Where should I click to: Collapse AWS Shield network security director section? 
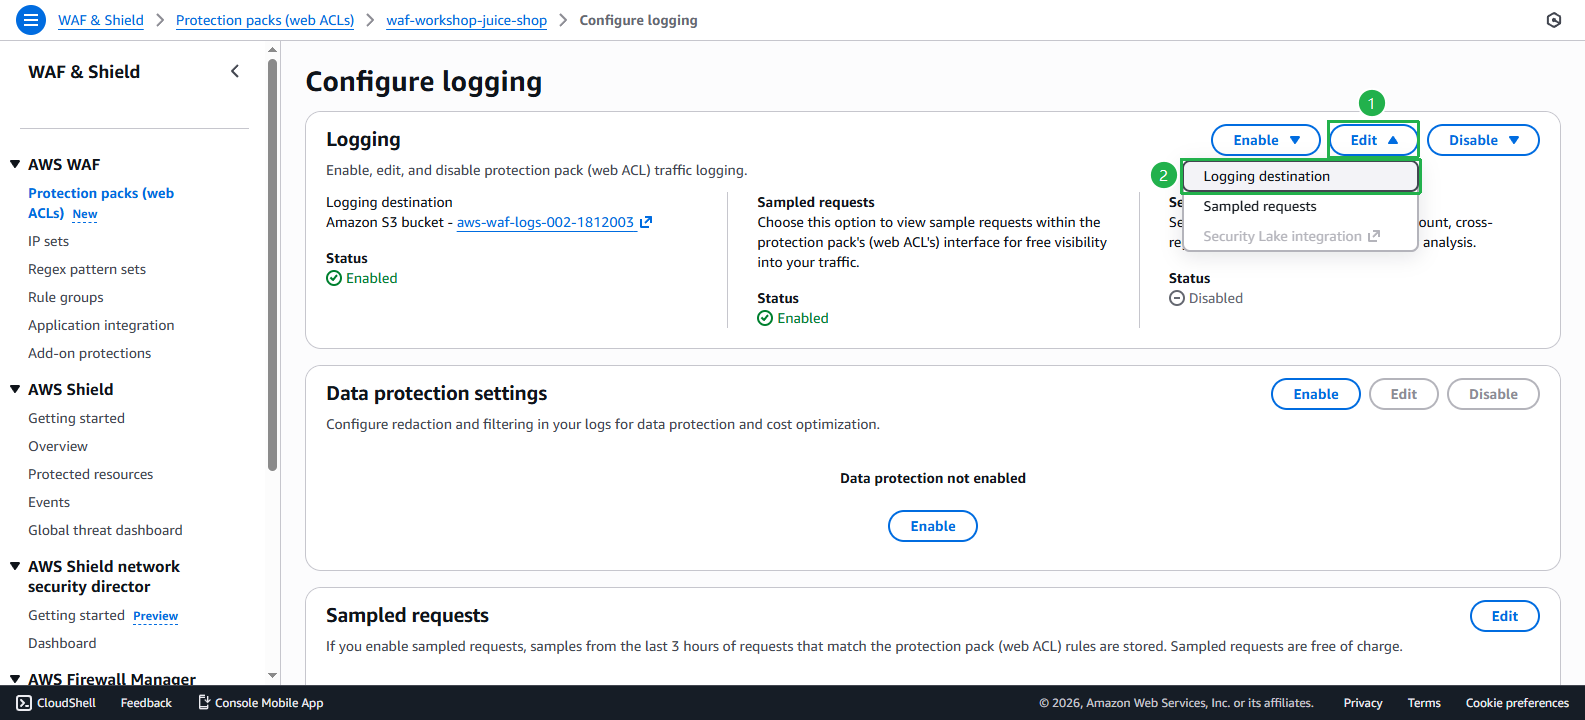pyautogui.click(x=15, y=566)
